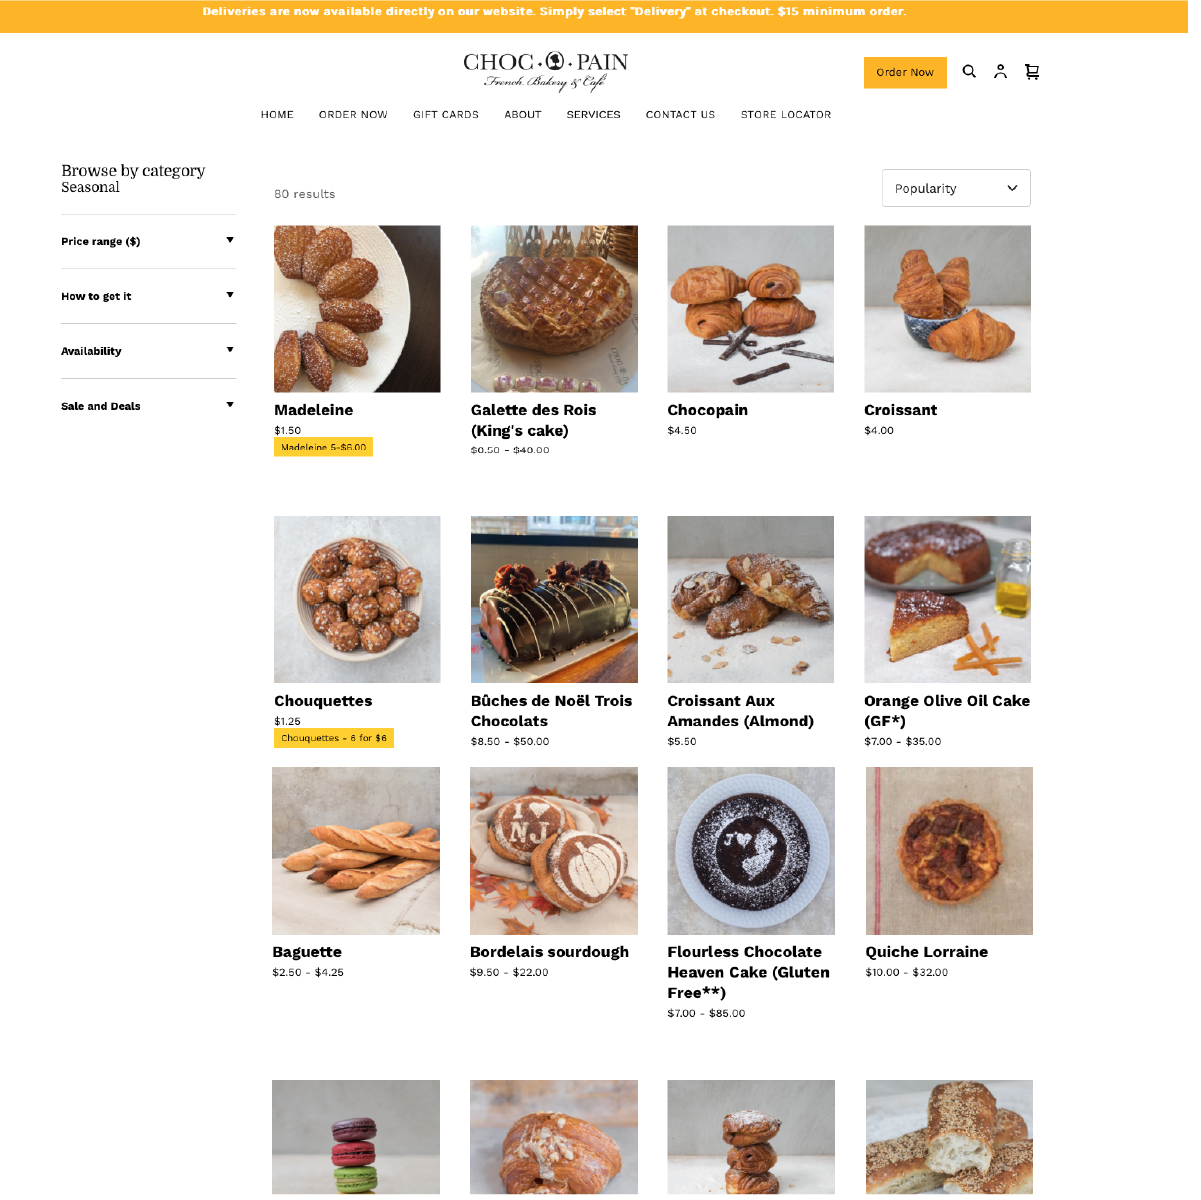This screenshot has height=1200, width=1201.
Task: Open the Popularity sort dropdown
Action: 956,188
